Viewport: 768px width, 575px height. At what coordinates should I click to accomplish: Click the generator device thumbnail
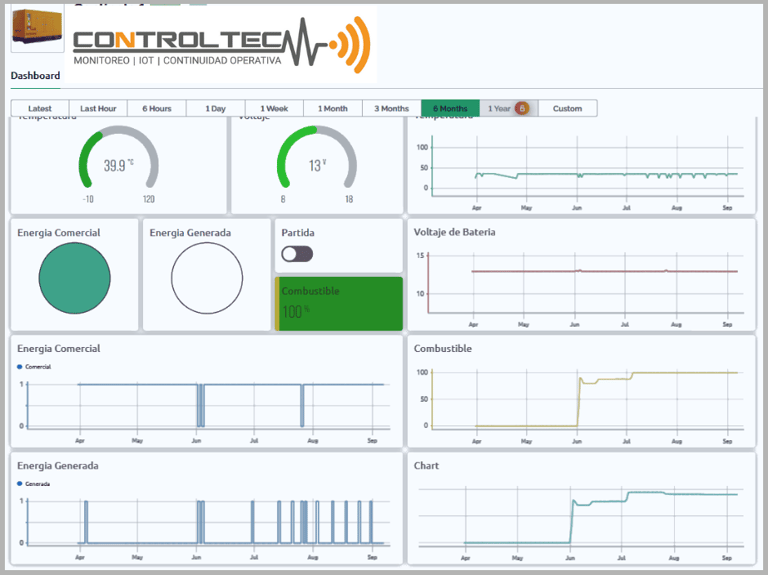coord(38,27)
